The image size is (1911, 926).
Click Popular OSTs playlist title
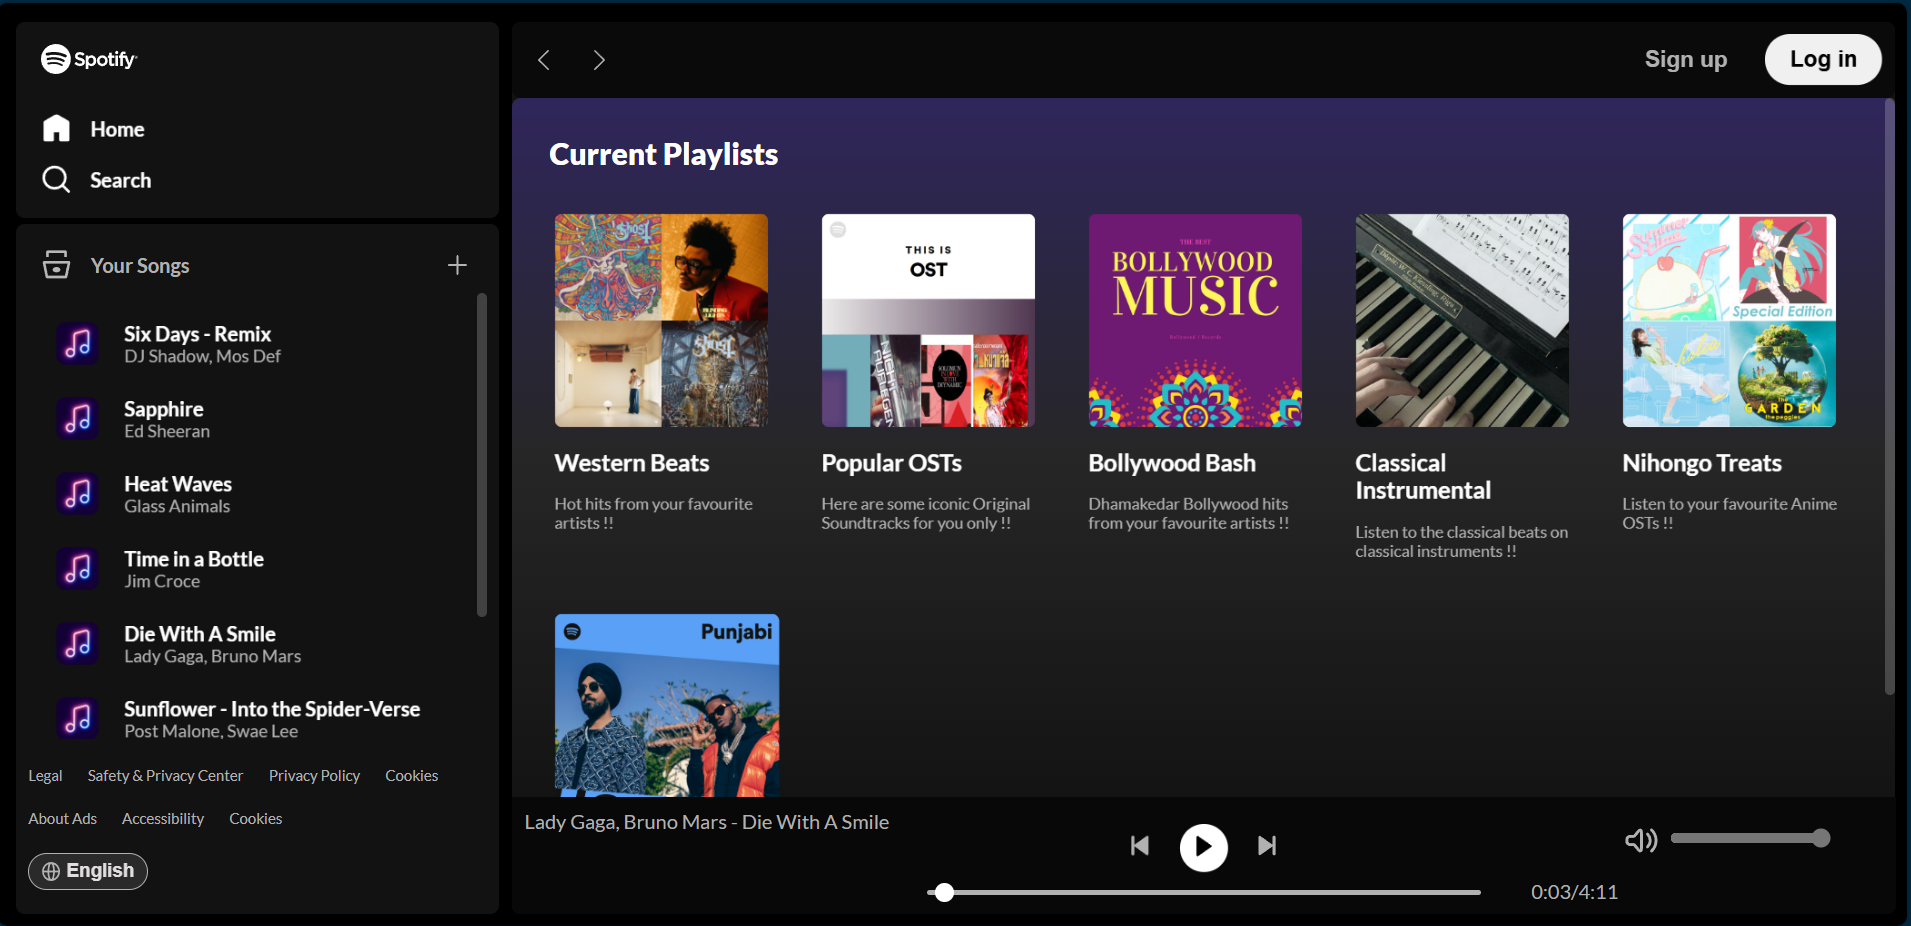tap(892, 463)
